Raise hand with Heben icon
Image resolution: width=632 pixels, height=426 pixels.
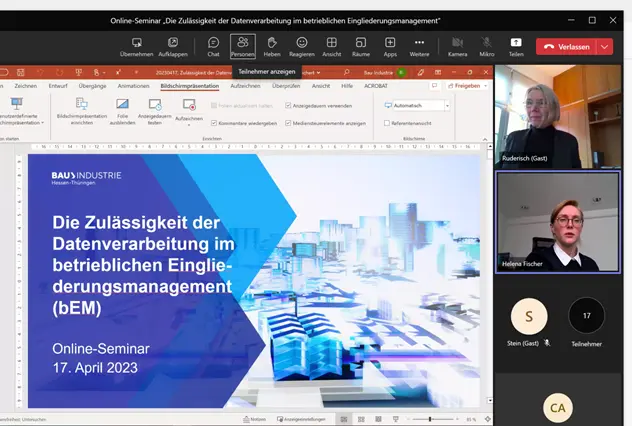point(272,42)
